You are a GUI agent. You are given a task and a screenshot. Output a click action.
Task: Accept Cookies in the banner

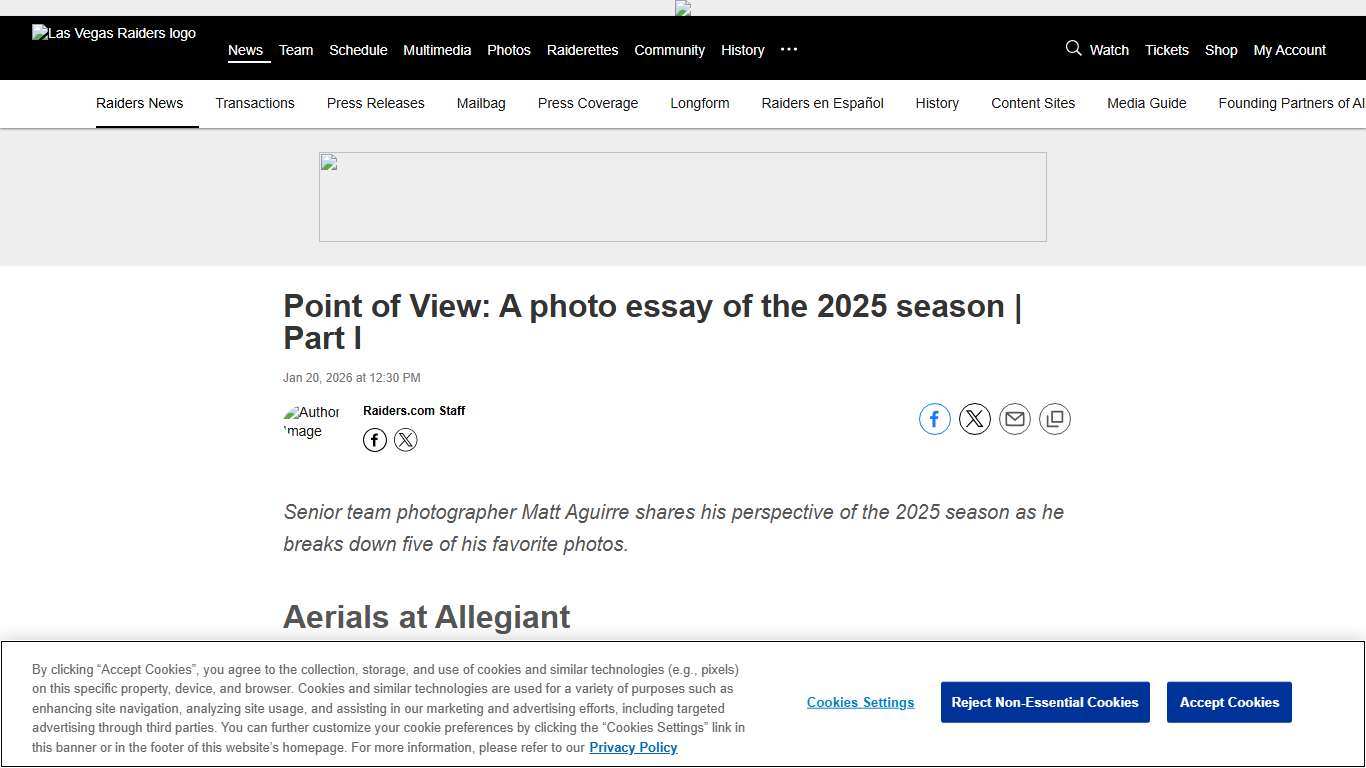click(x=1229, y=702)
